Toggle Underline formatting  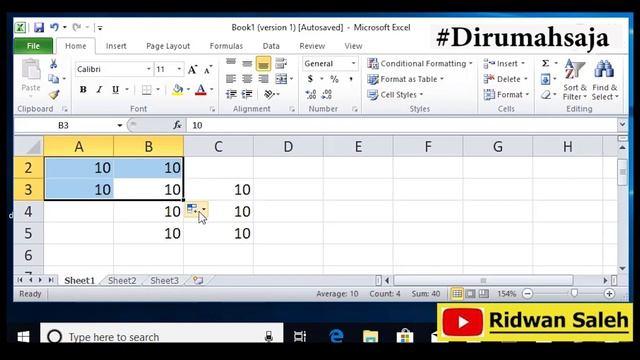tap(116, 89)
